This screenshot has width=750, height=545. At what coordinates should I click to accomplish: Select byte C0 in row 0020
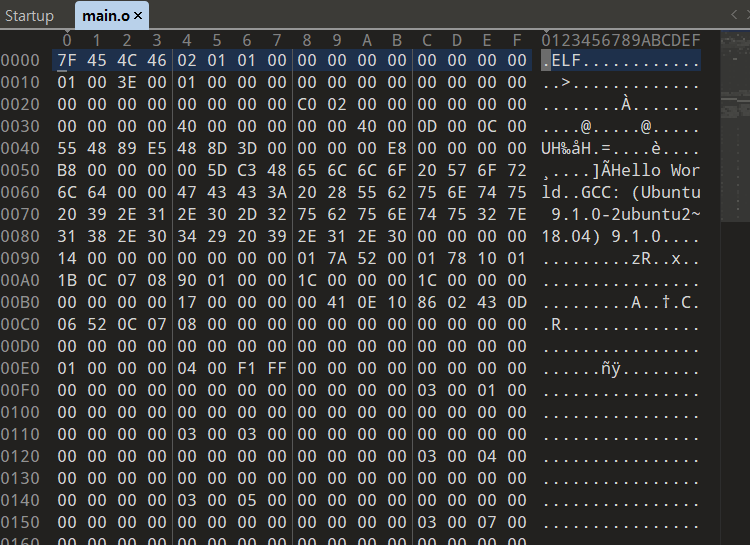tap(307, 104)
